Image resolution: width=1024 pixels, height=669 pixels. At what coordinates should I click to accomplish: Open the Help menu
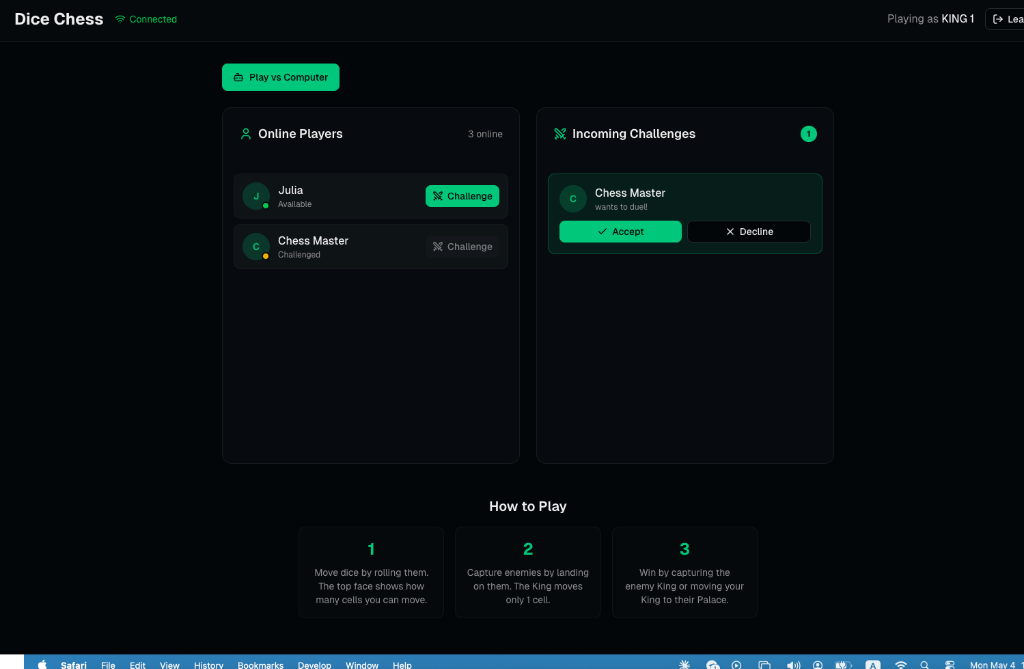point(402,665)
